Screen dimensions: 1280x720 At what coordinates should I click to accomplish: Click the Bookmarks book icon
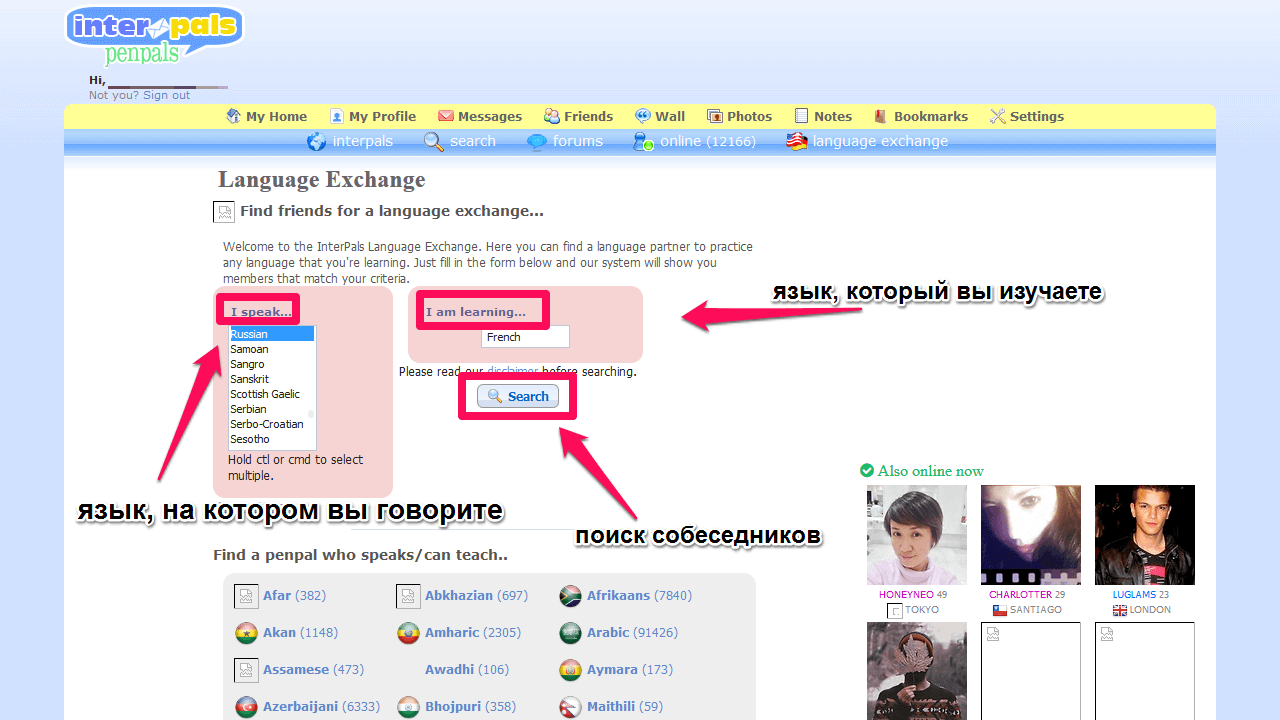pos(881,116)
